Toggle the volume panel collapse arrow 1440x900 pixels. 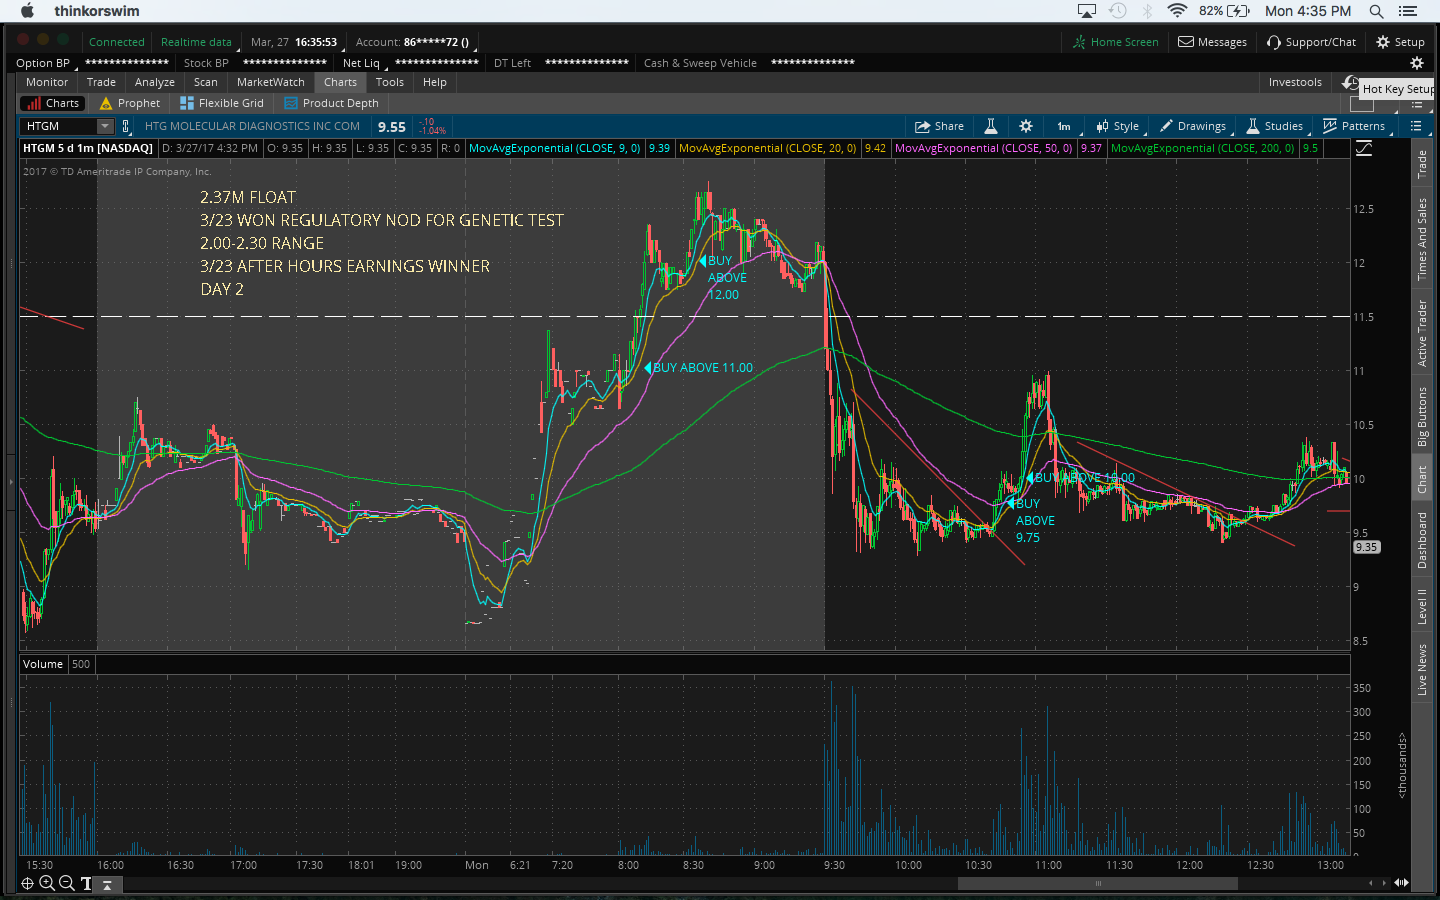click(x=107, y=884)
